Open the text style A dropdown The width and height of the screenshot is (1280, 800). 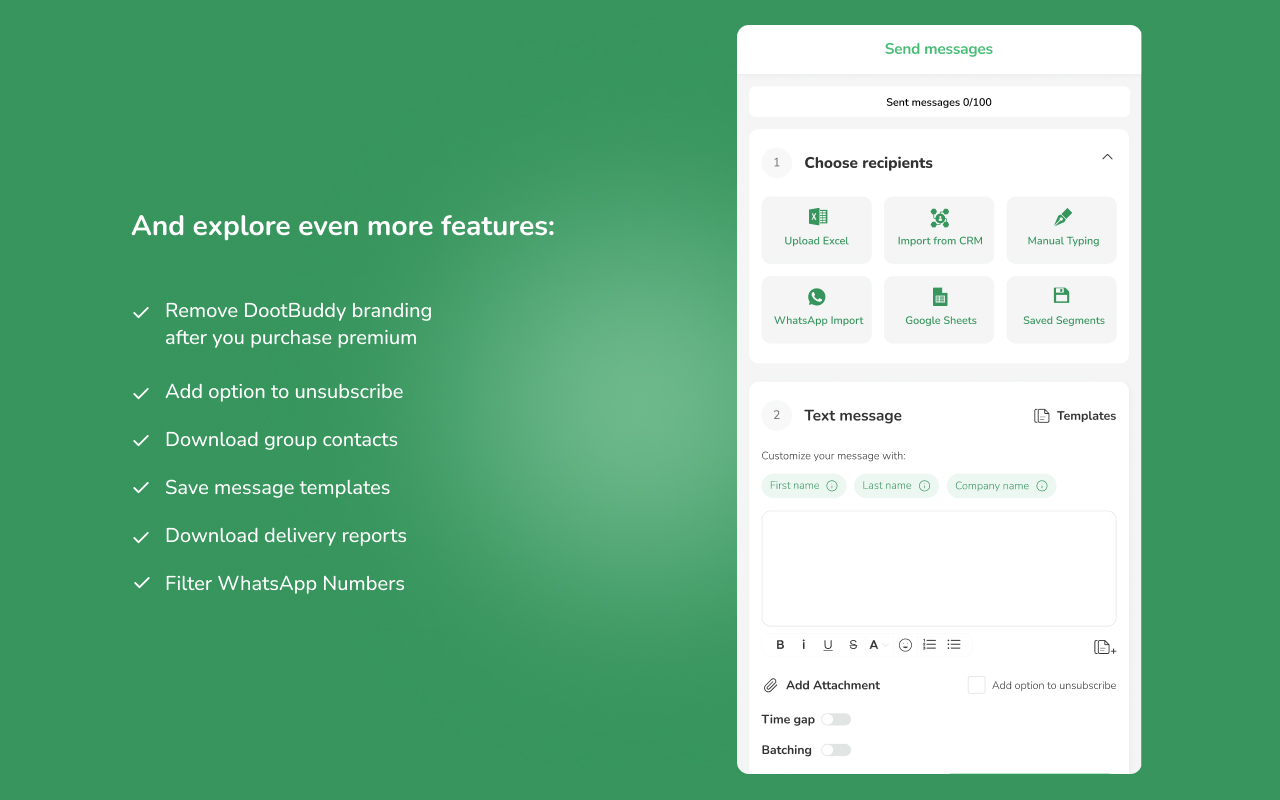878,645
